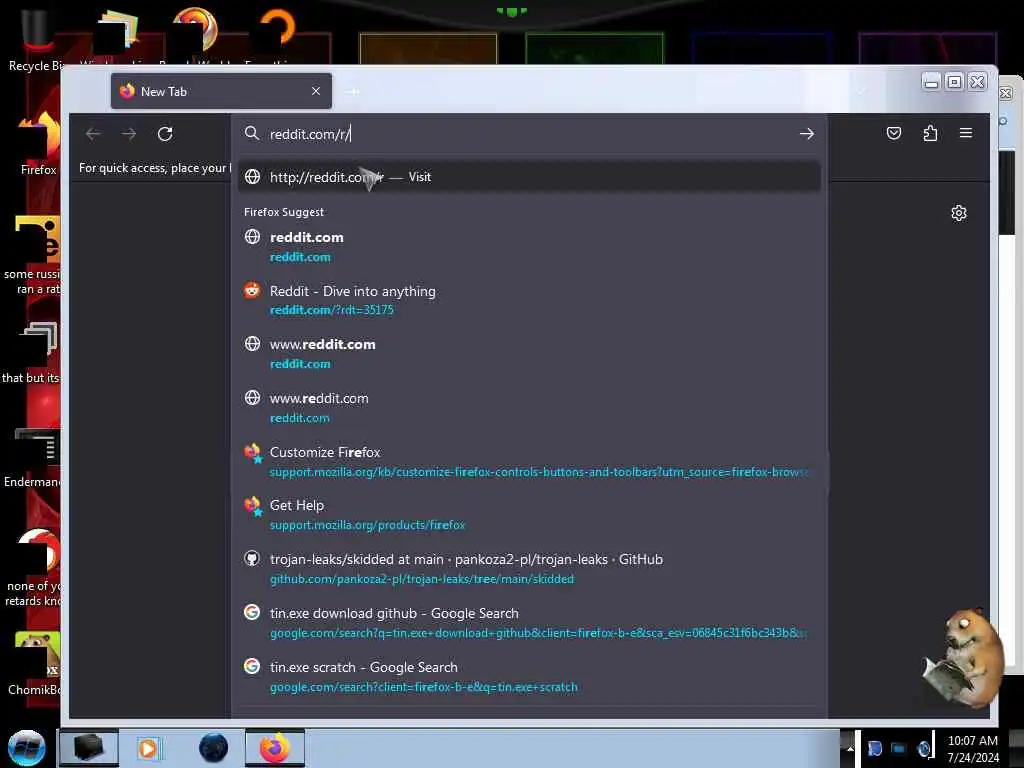1024x768 pixels.
Task: Open the Enderman desktop icon
Action: coord(32,458)
